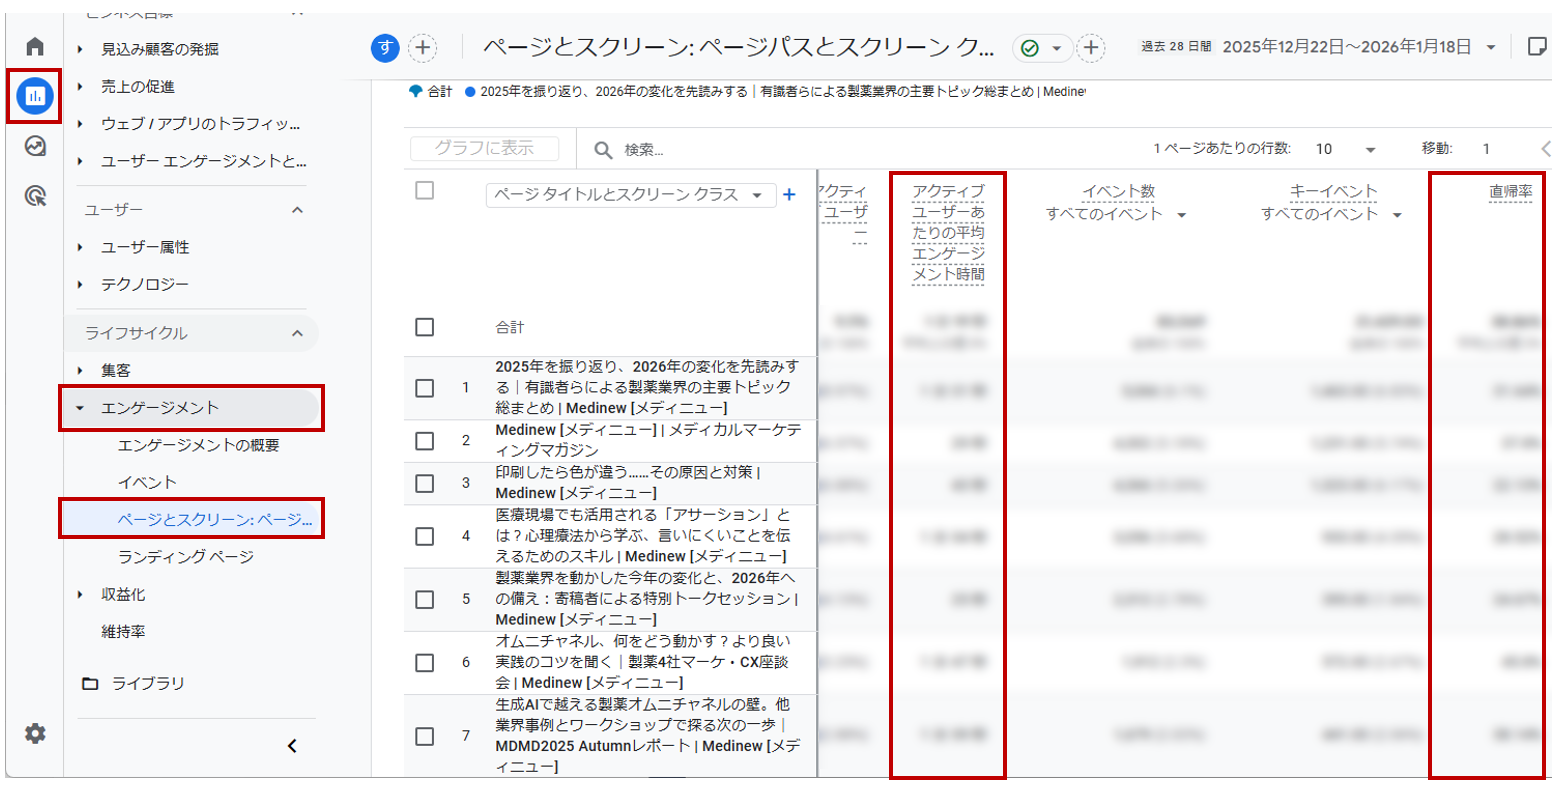1557x790 pixels.
Task: Select the Home icon in the sidebar
Action: coord(33,44)
